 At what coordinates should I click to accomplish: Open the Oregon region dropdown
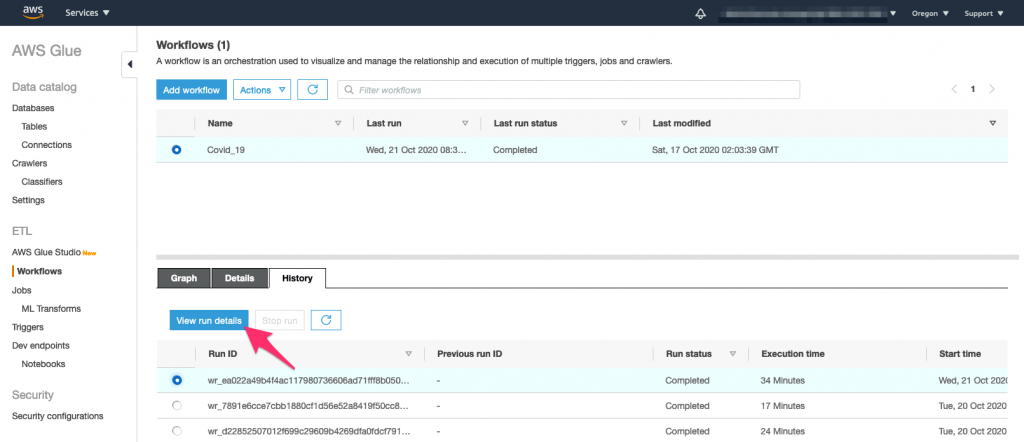click(930, 13)
